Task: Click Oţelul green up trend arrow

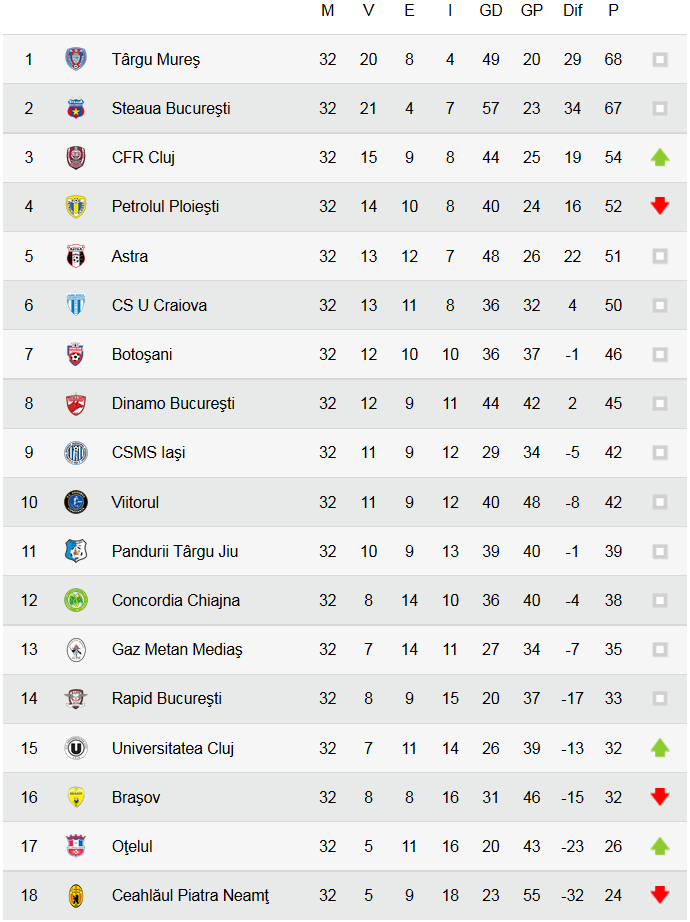Action: coord(659,846)
